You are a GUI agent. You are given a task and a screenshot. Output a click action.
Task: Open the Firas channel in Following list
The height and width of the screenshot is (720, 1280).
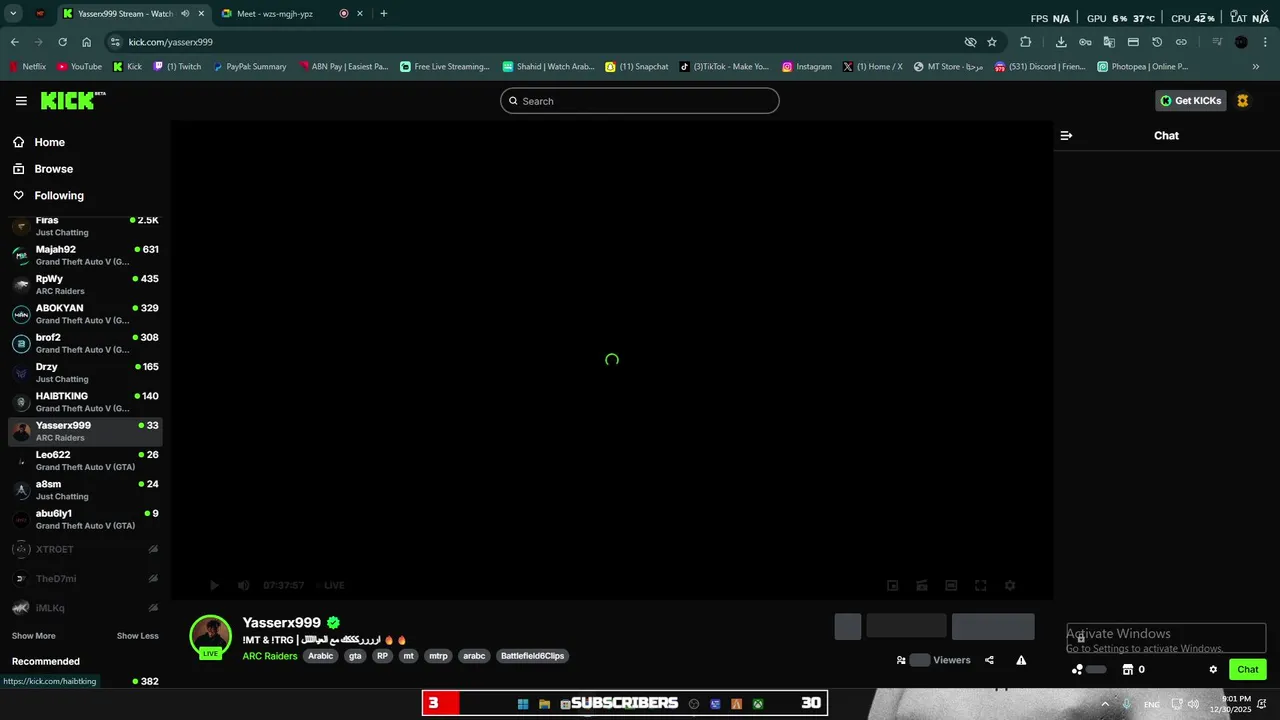tap(85, 225)
